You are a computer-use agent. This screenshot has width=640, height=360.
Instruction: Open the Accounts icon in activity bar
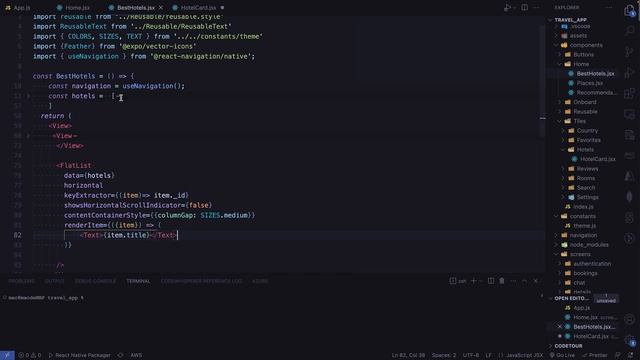pos(629,319)
